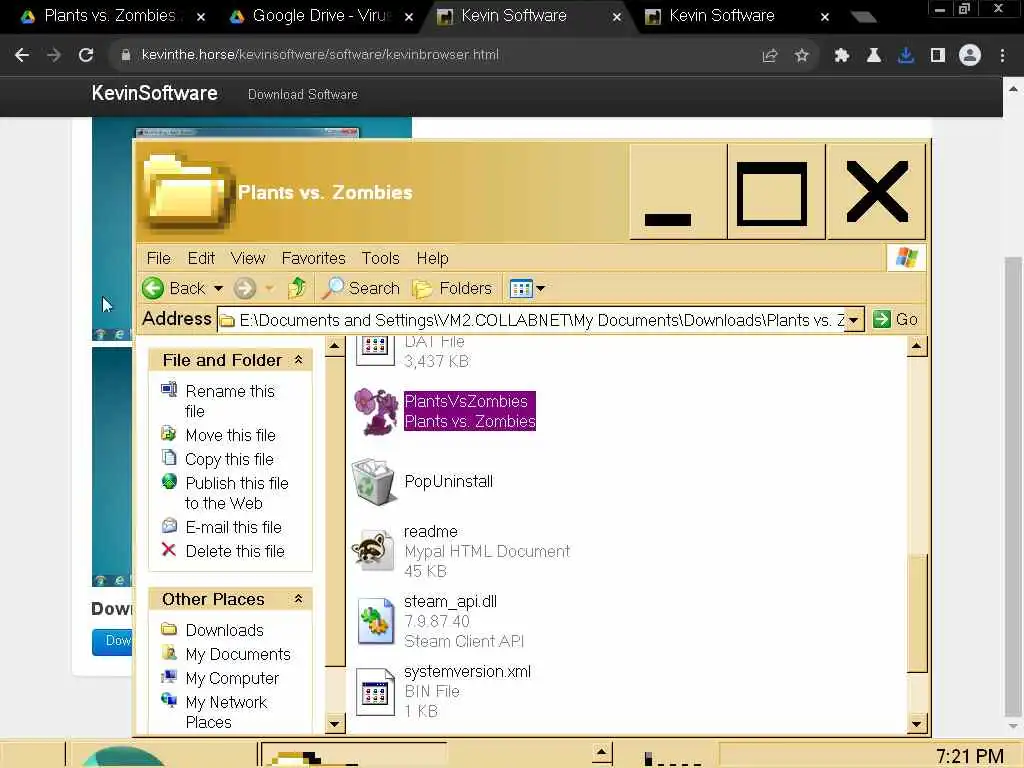Click the Download Software nav link
Viewport: 1024px width, 768px height.
click(302, 94)
